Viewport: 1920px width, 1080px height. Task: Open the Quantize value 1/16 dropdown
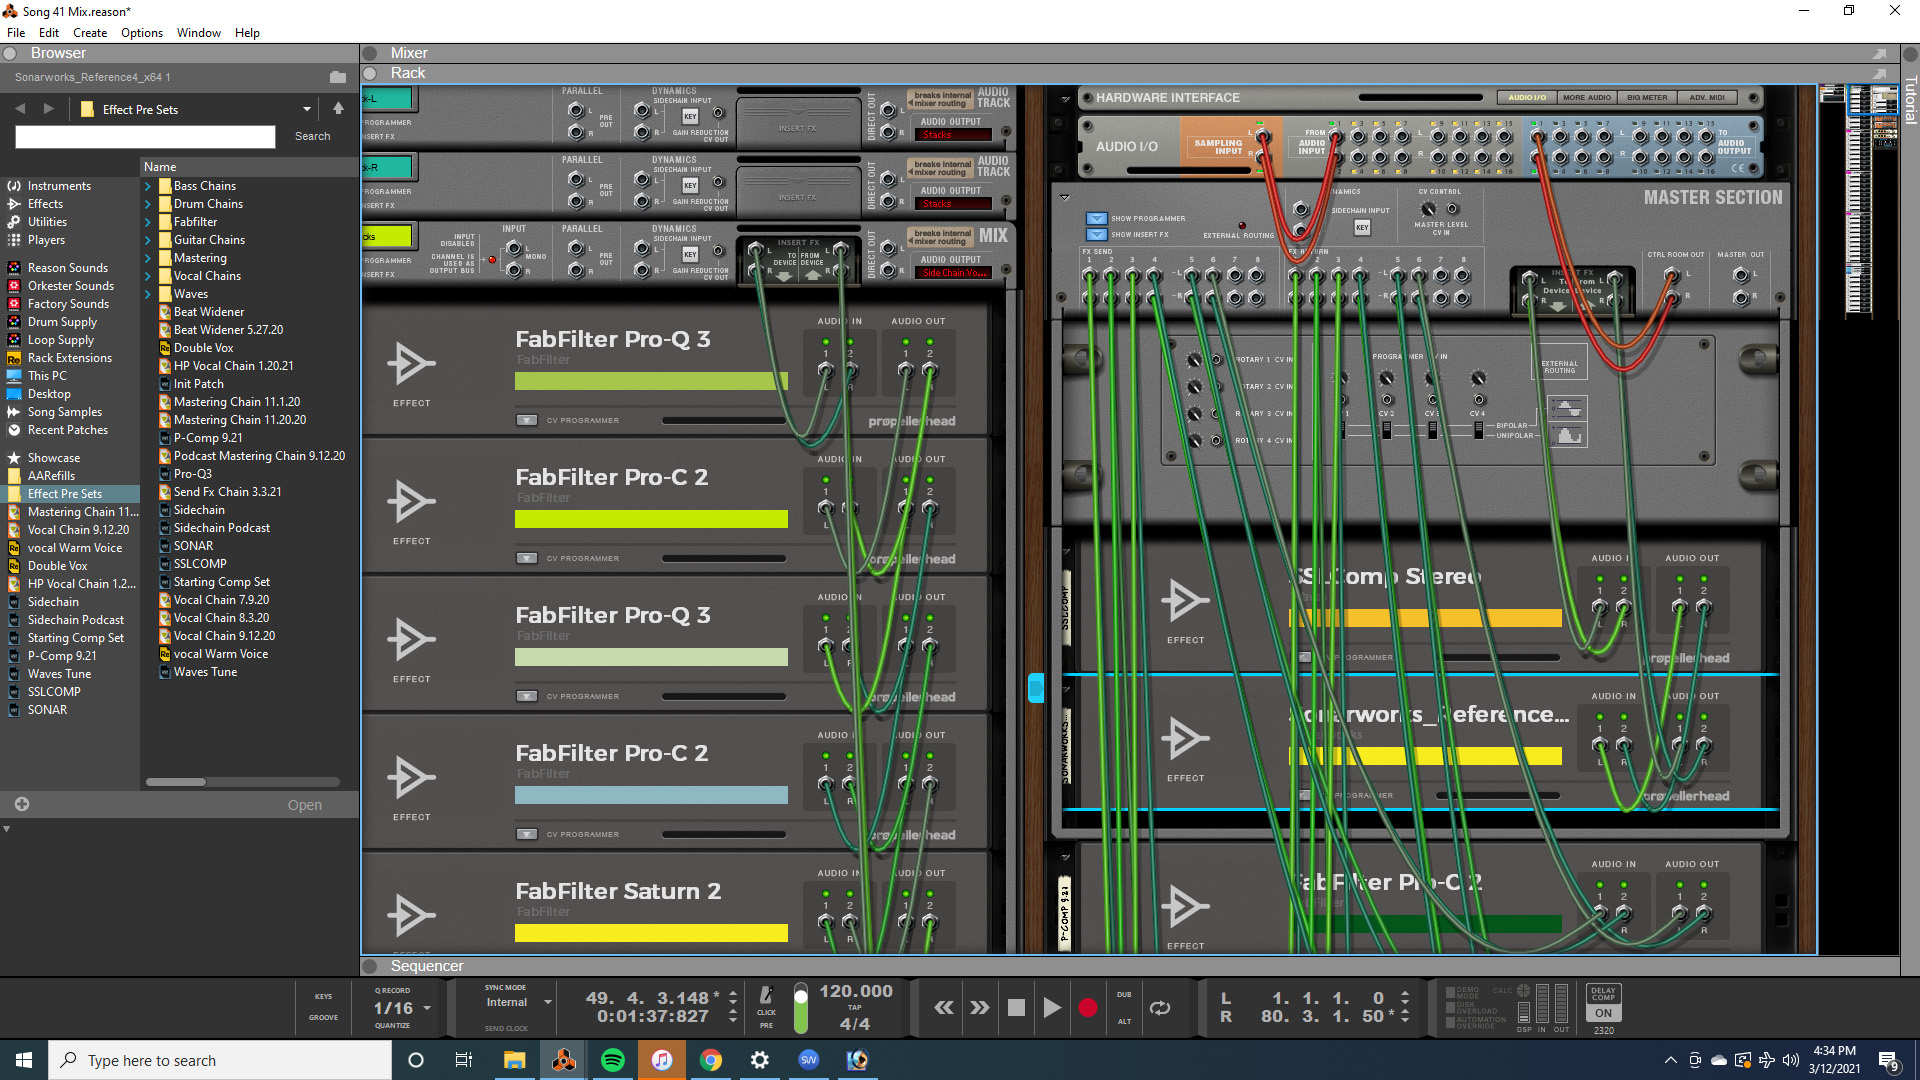[x=402, y=1008]
